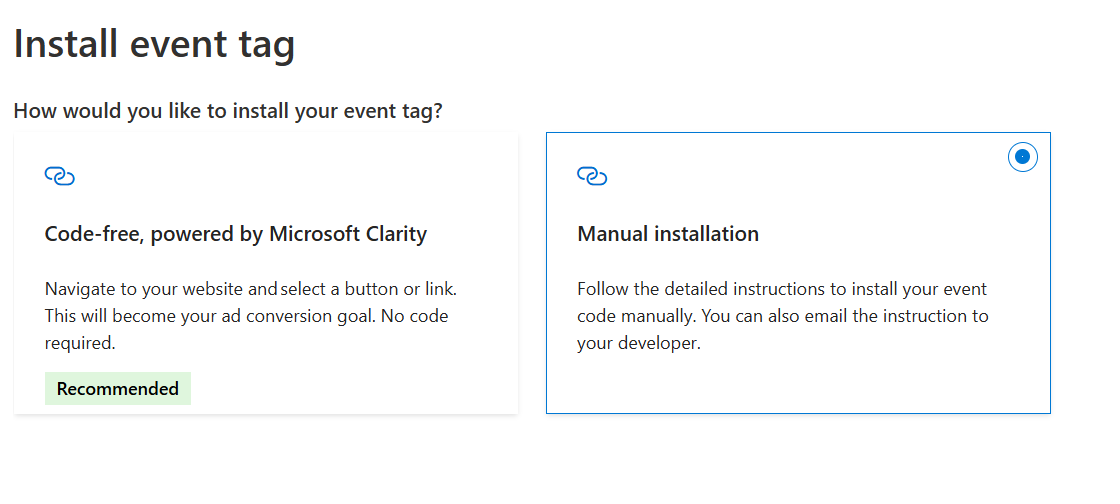The image size is (1120, 504).
Task: Click the 'required.' text on Code-free card
Action: click(80, 343)
